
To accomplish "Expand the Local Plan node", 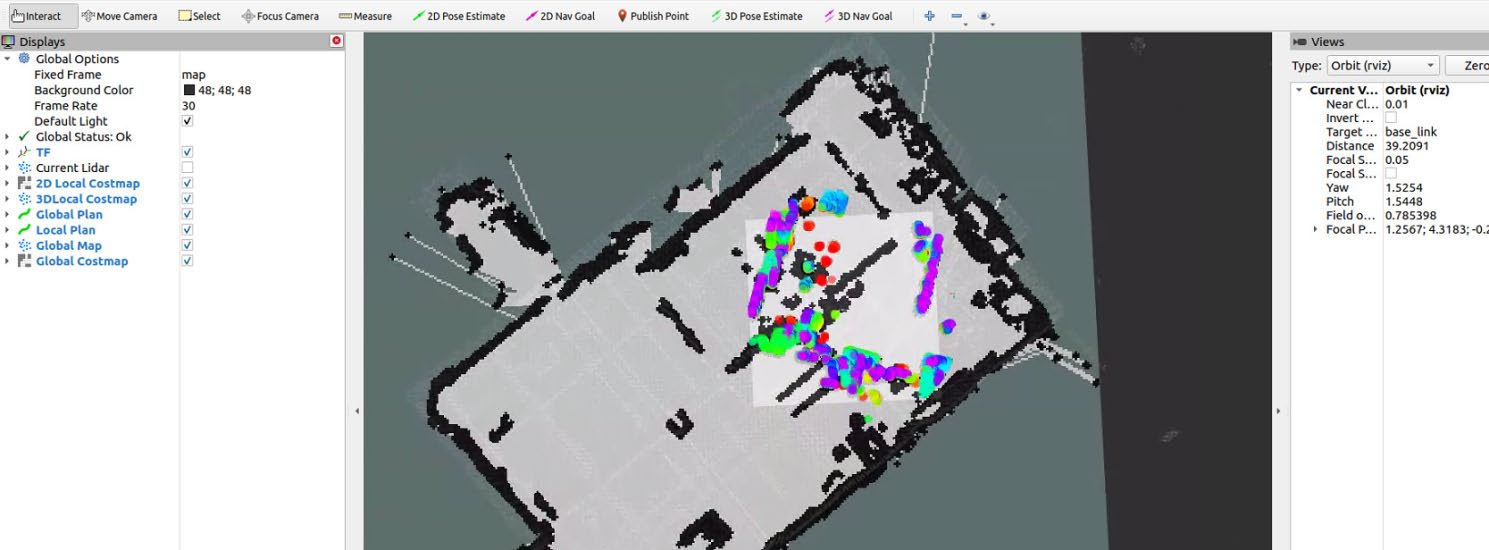I will 8,230.
